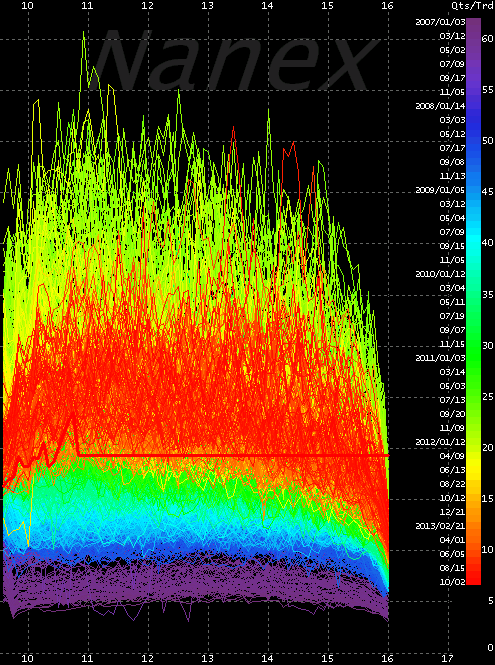Select the 03/03 date label
Screen dimensions: 495x665
coord(453,120)
